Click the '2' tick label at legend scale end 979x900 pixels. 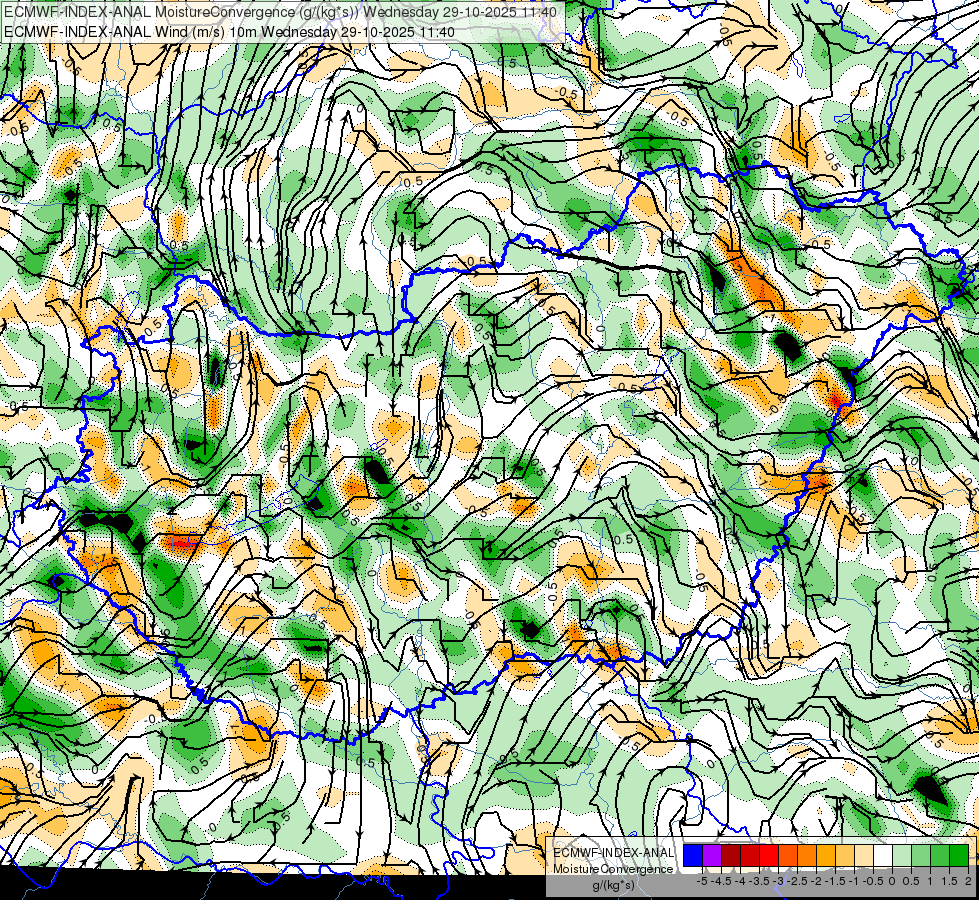pyautogui.click(x=968, y=881)
